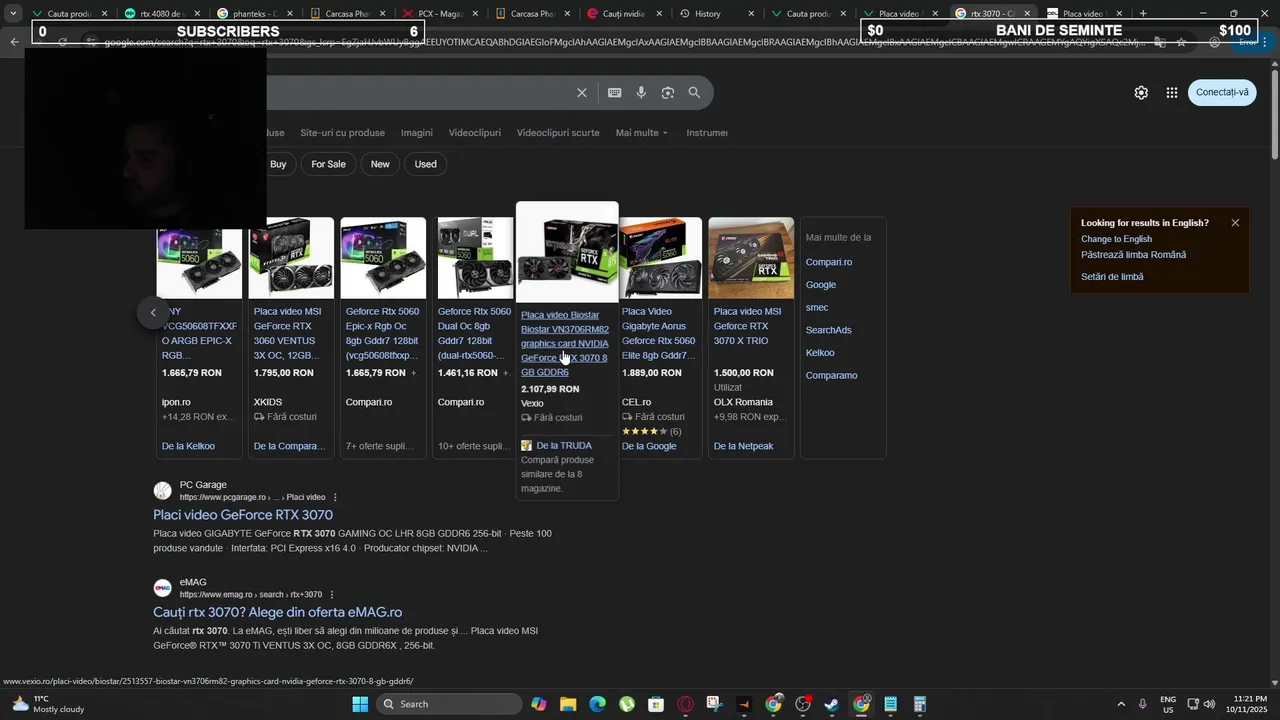The height and width of the screenshot is (720, 1280).
Task: Open Microsoft Edge from taskbar
Action: coord(597,704)
